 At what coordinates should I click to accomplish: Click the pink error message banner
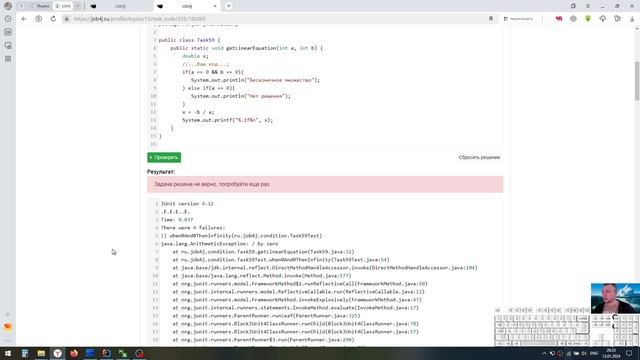[325, 184]
